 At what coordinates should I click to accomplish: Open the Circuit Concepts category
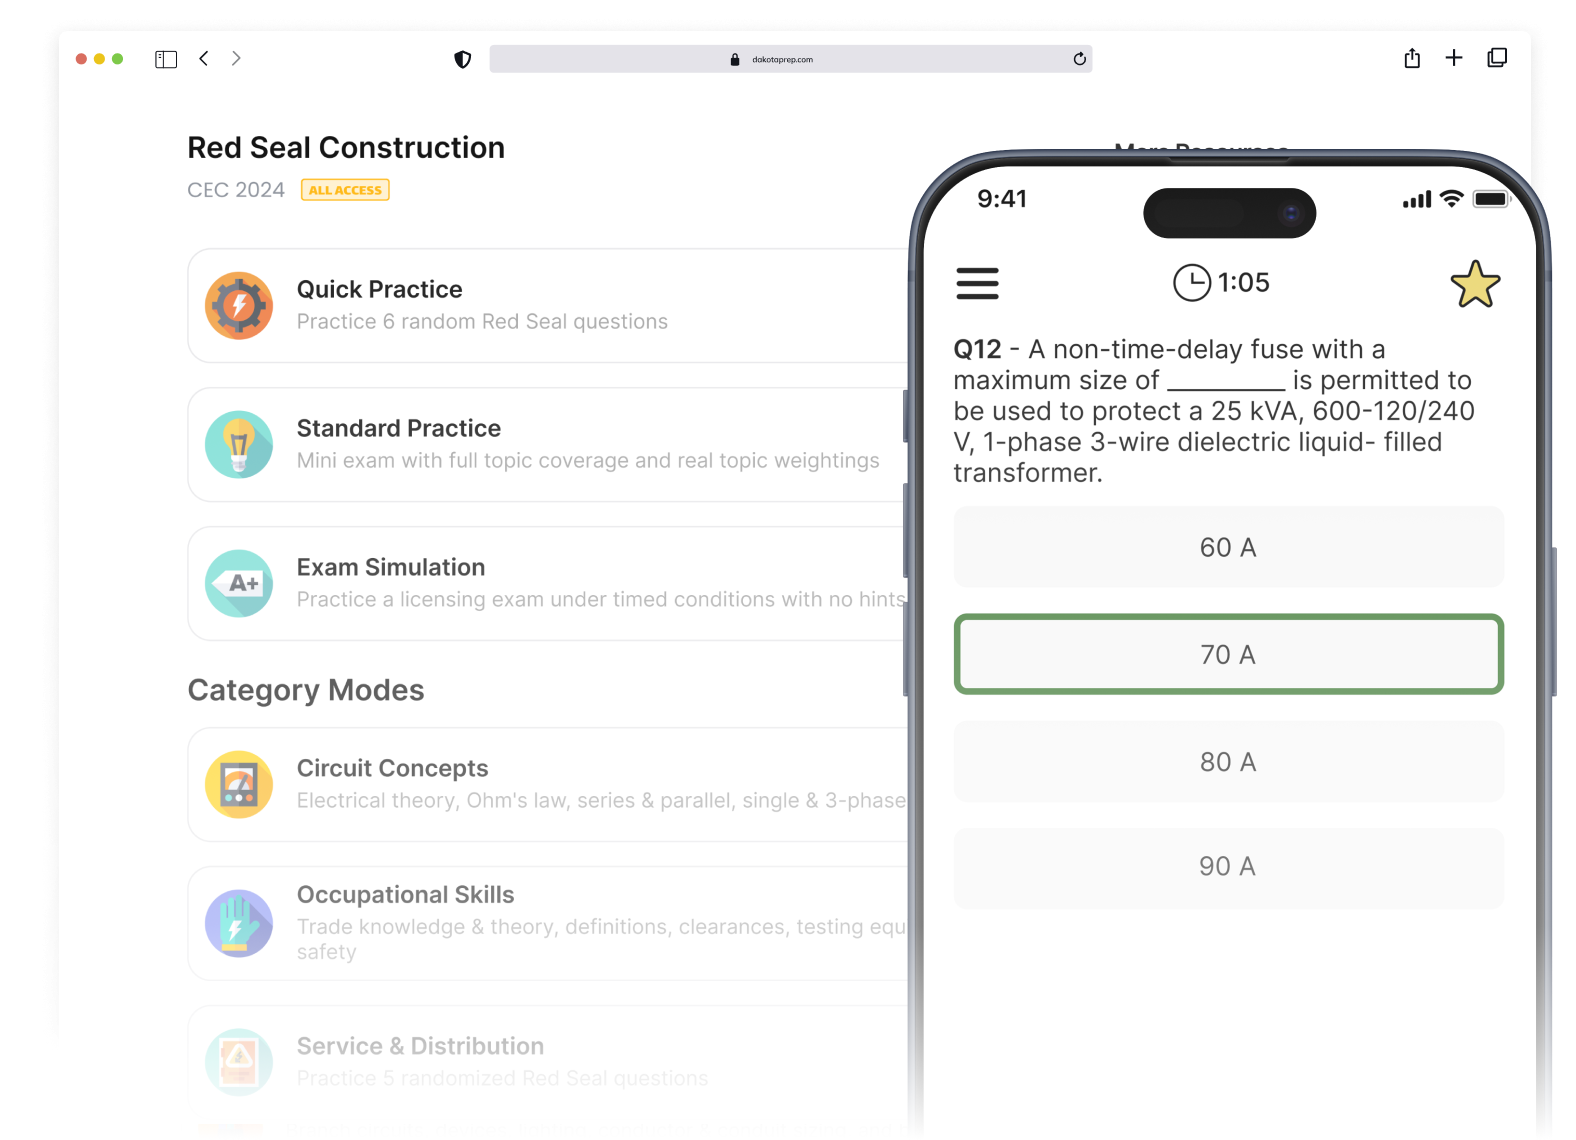(548, 785)
